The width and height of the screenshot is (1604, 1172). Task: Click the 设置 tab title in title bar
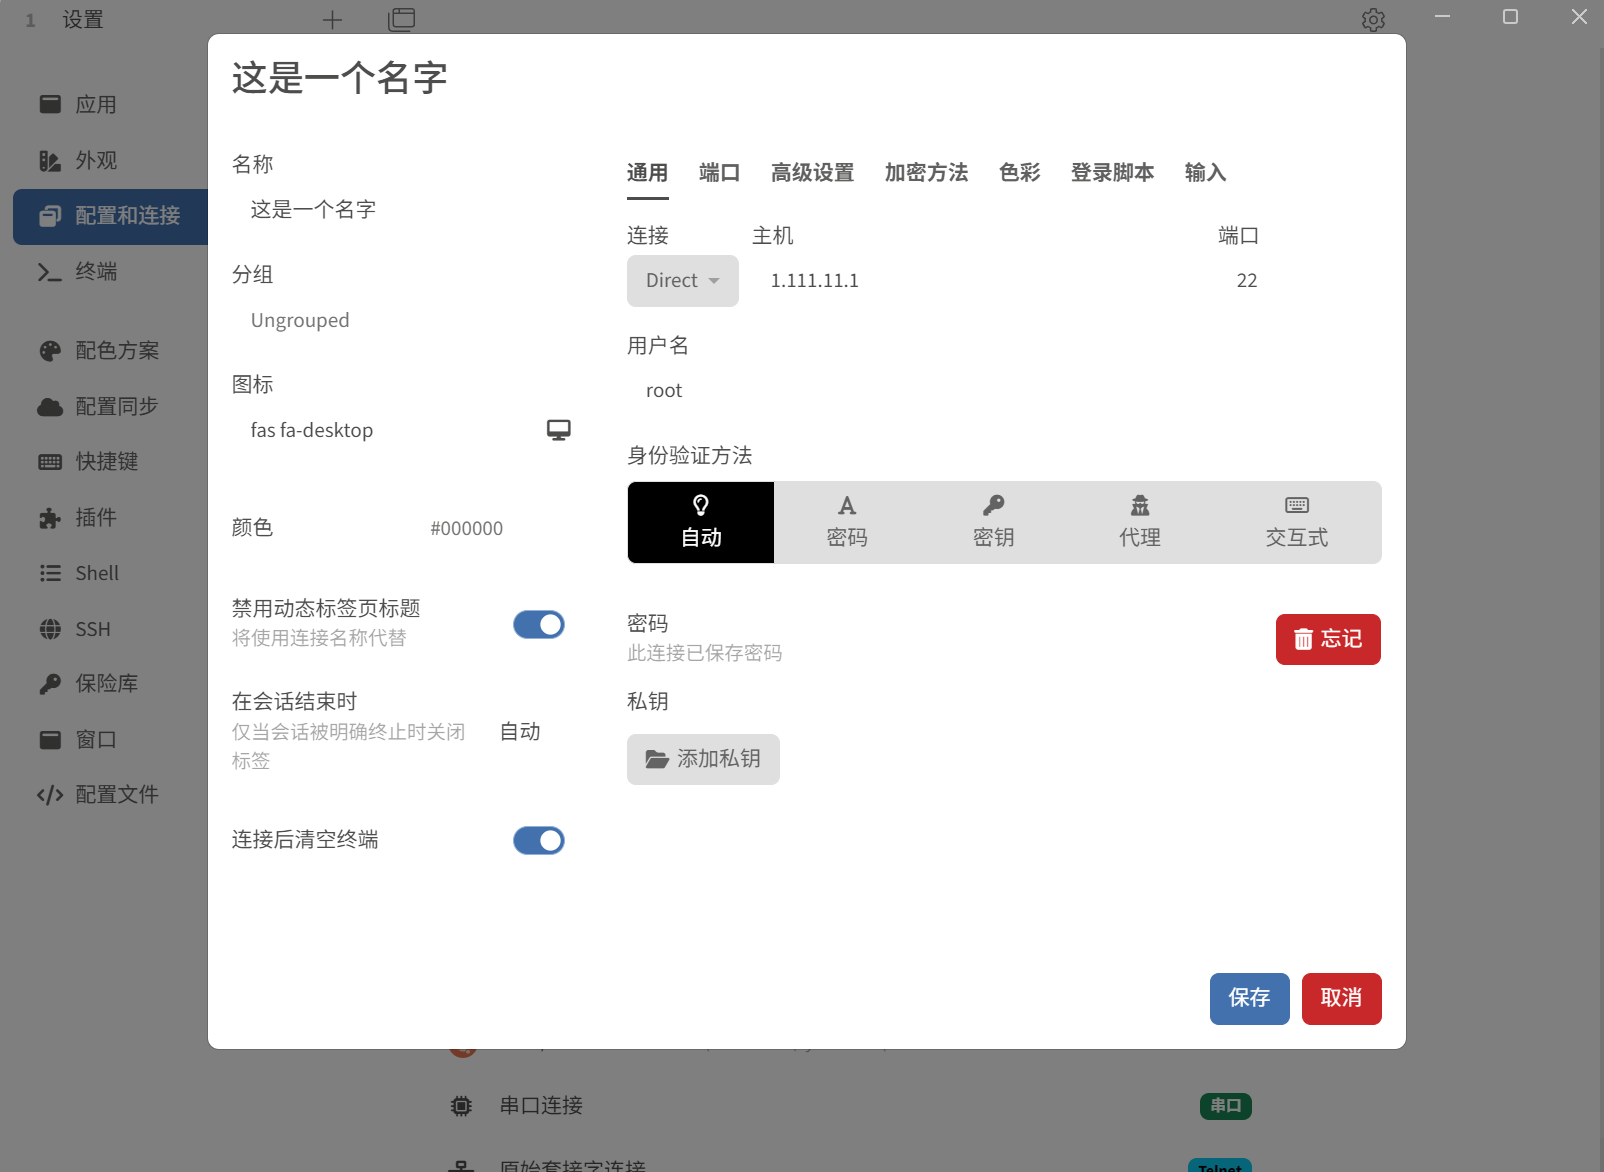click(x=83, y=20)
